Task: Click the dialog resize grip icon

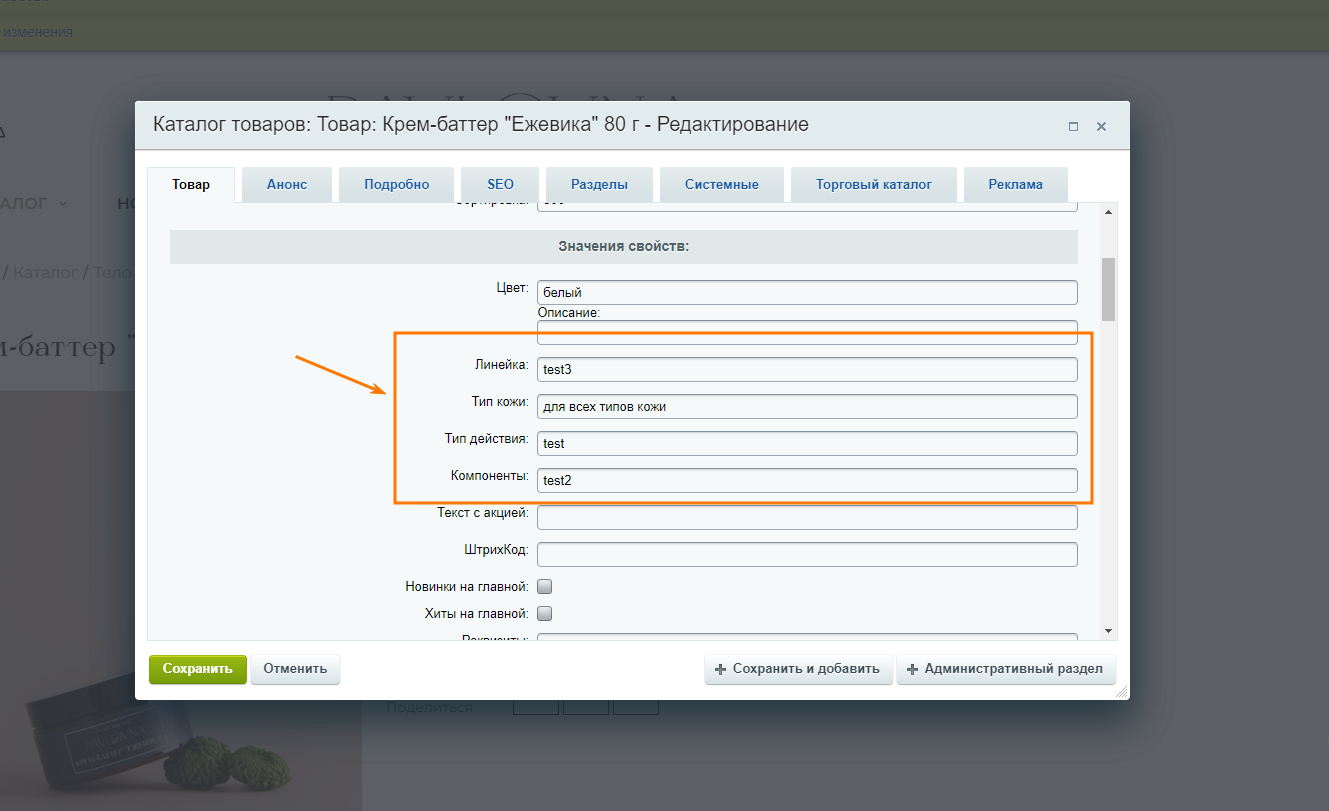Action: click(x=1121, y=691)
